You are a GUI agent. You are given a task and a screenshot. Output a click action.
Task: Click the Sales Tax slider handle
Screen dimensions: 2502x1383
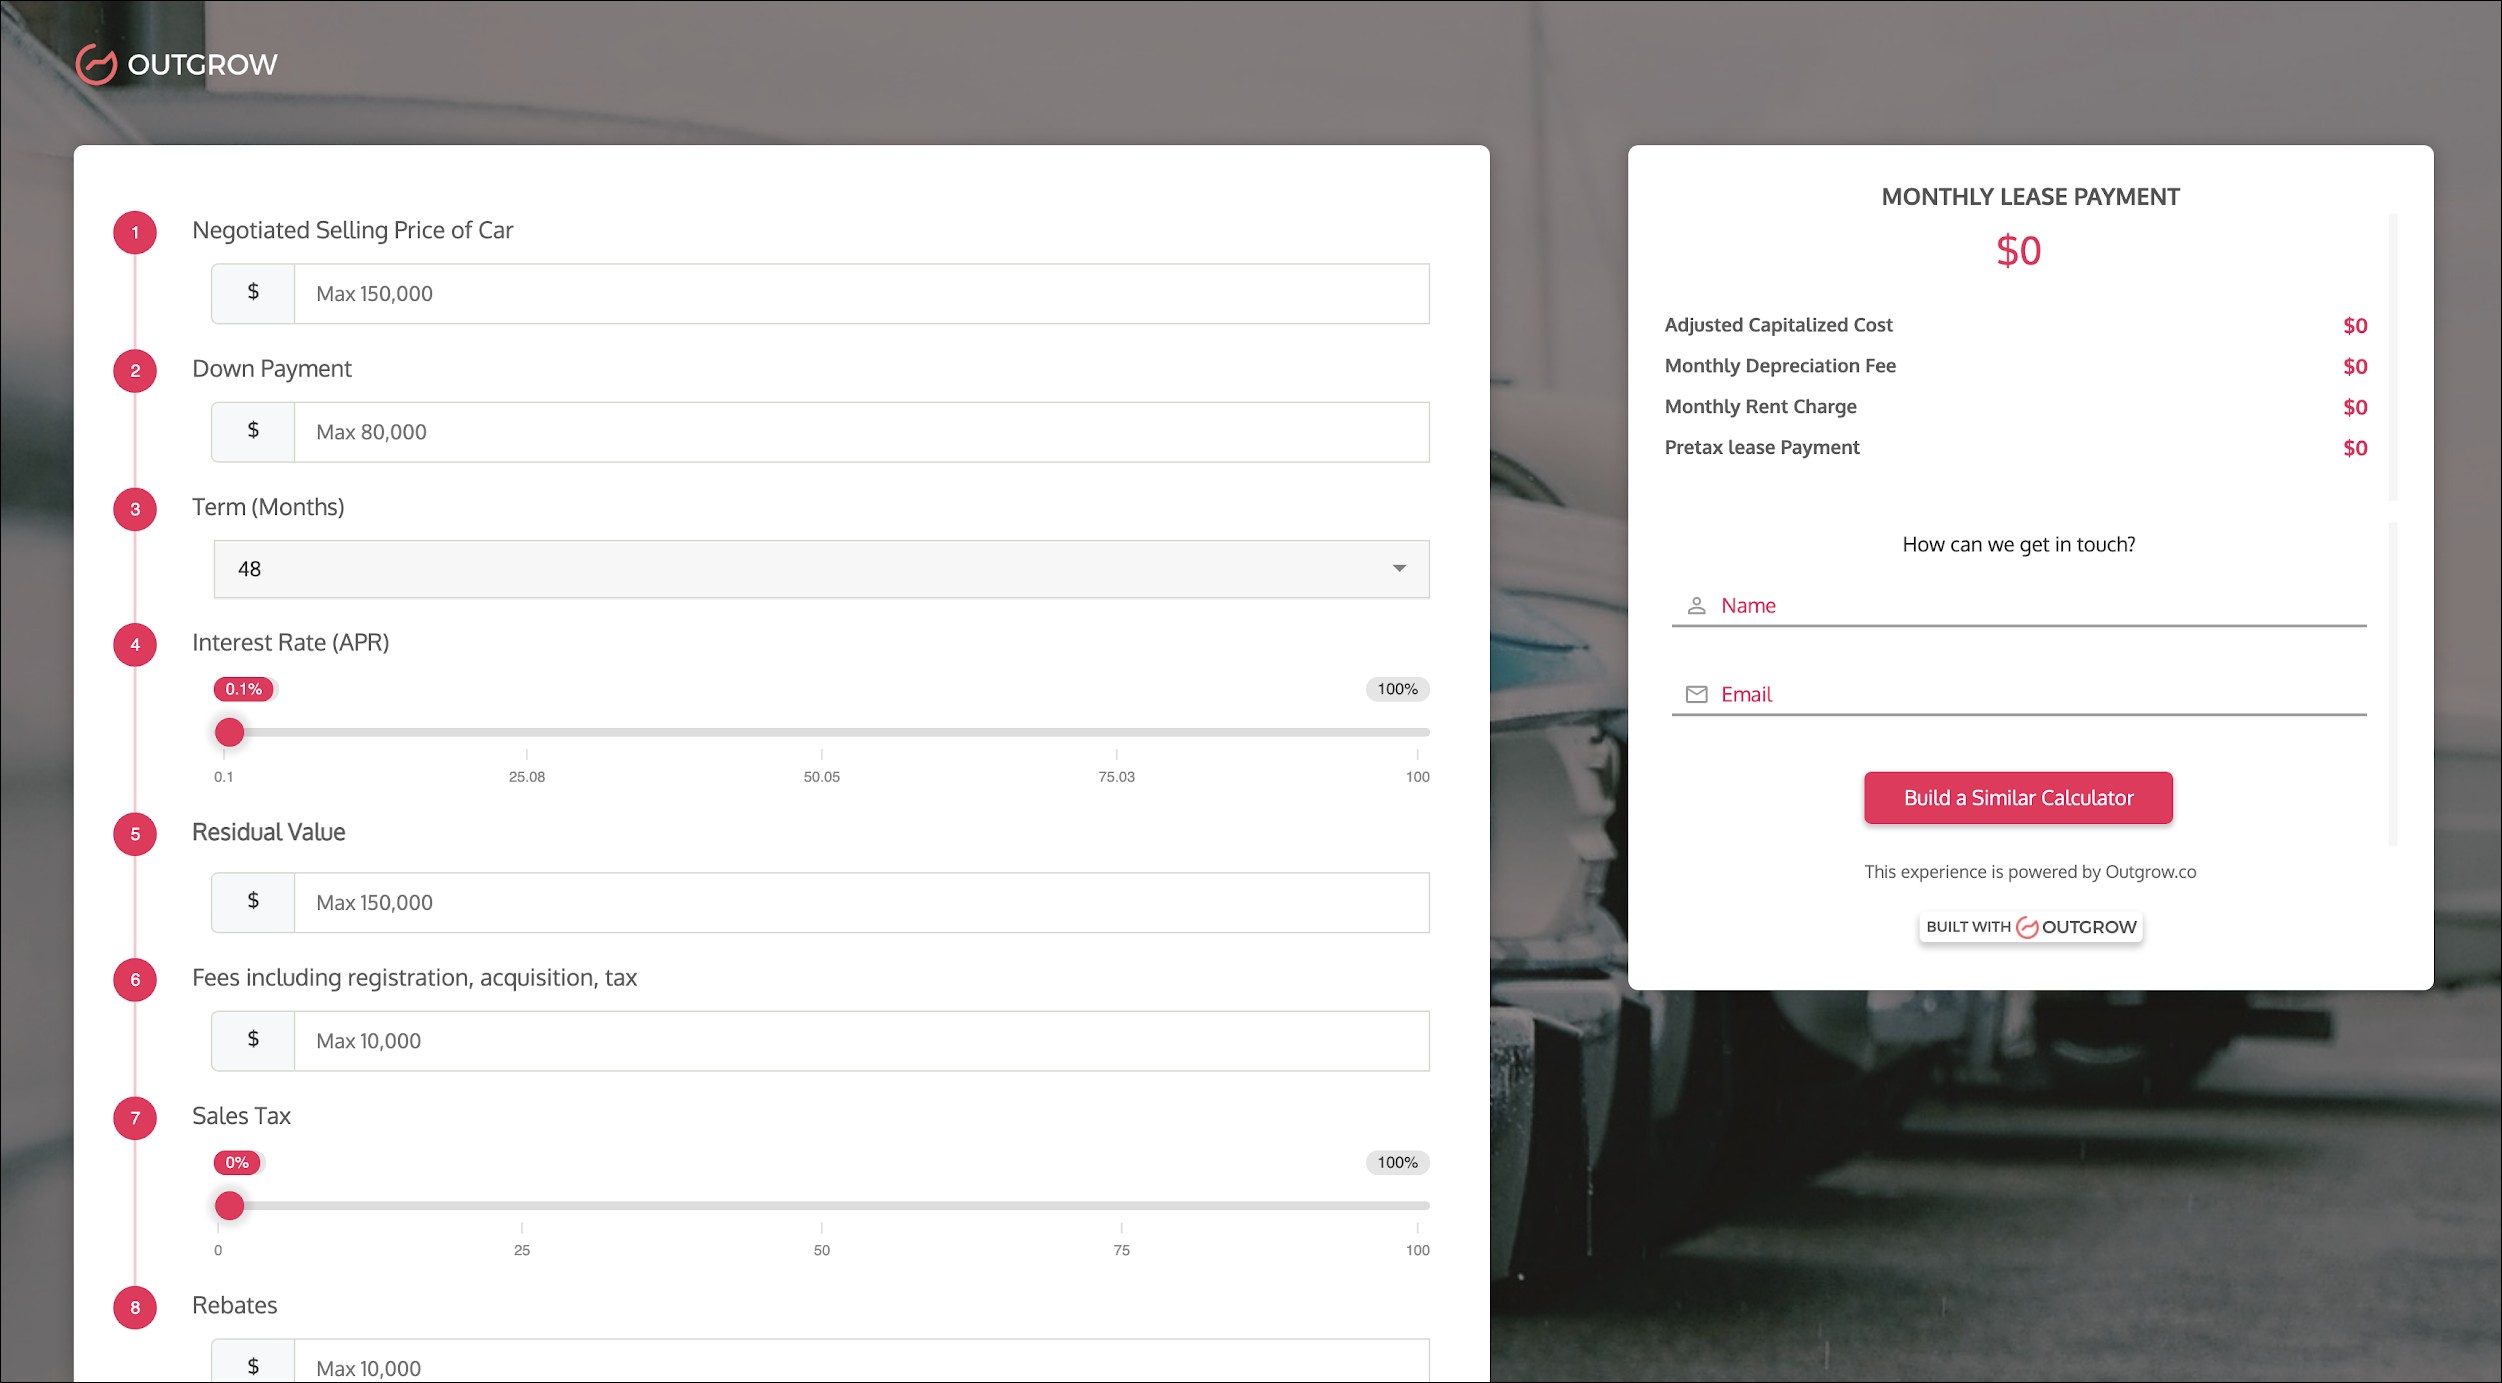230,1205
